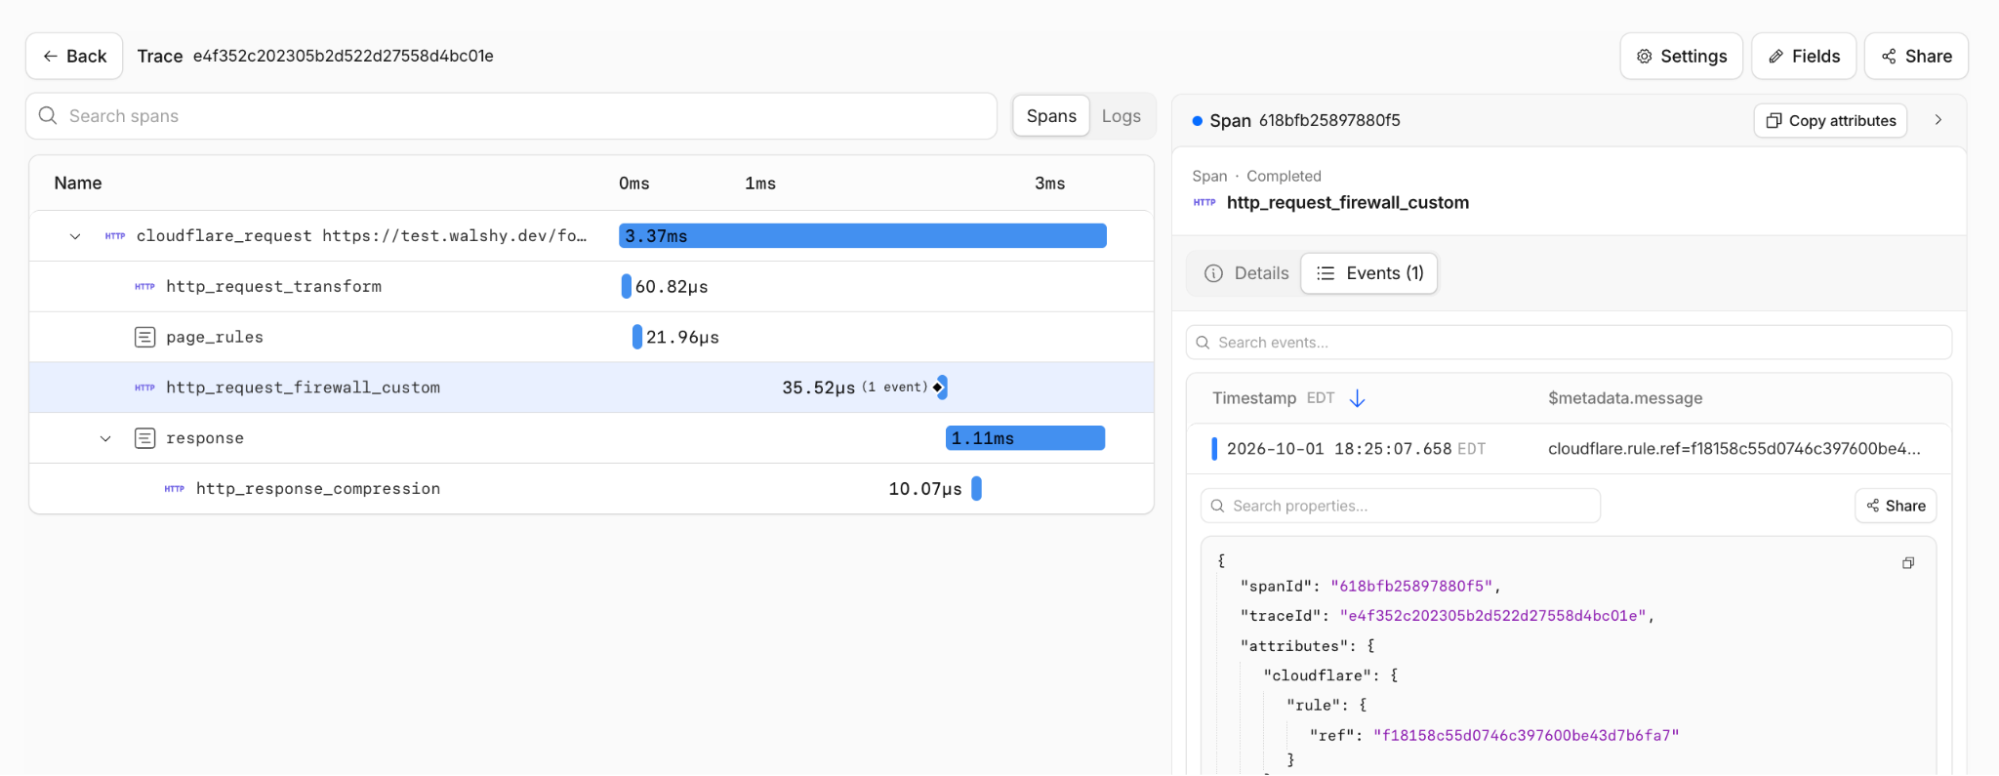Collapse the span detail panel chevron
The image size is (1999, 776).
coord(1938,120)
